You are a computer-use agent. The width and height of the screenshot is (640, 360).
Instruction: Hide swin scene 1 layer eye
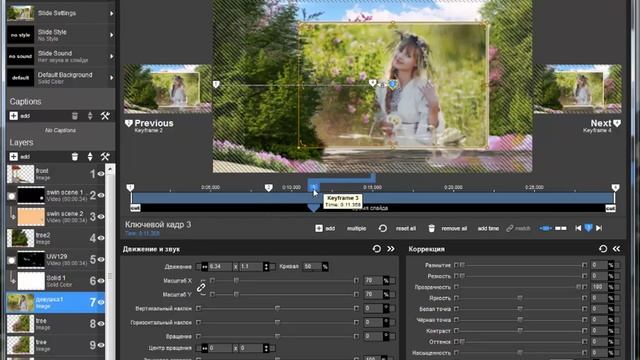101,196
